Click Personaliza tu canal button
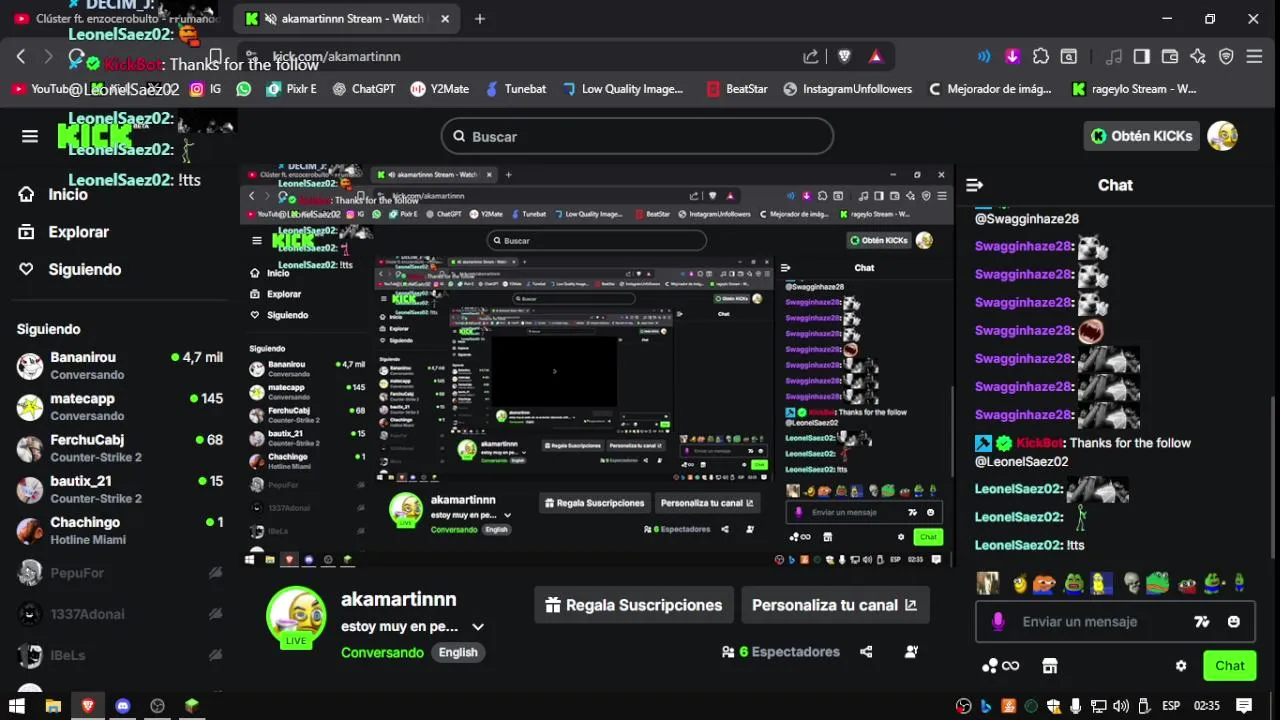1280x720 pixels. pyautogui.click(x=834, y=605)
